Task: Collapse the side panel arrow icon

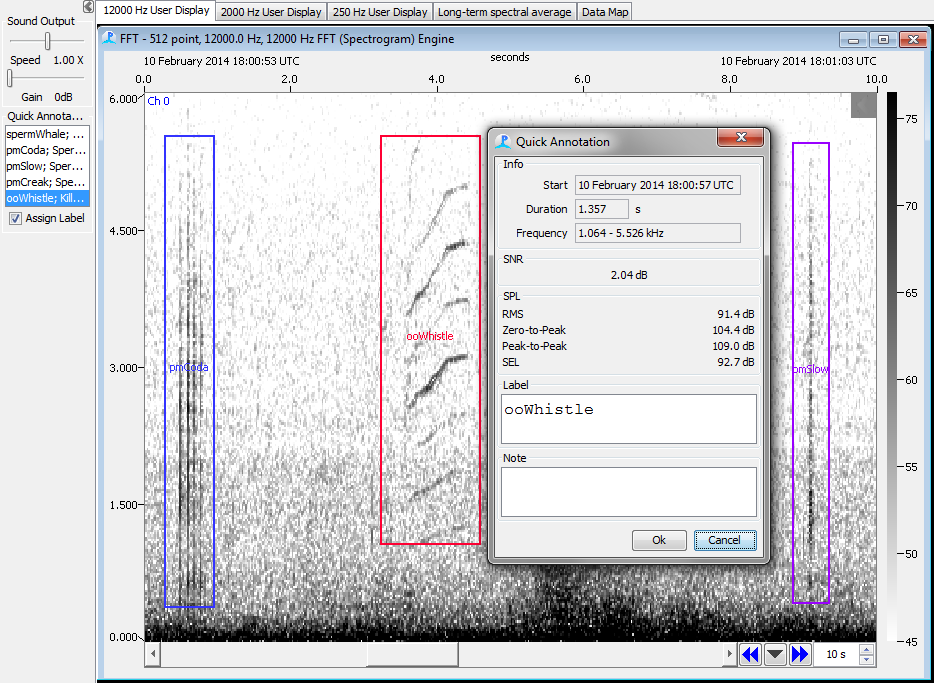Action: pyautogui.click(x=88, y=7)
